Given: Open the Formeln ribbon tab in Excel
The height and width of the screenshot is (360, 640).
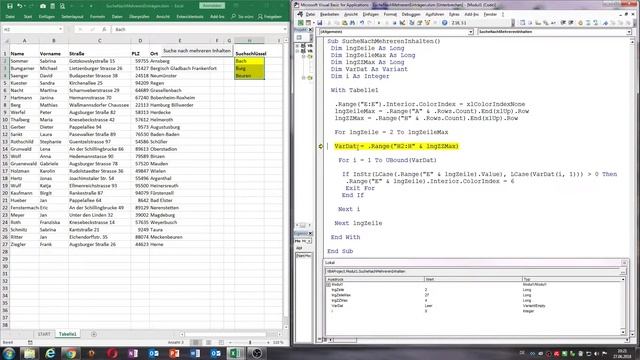Looking at the screenshot, I should click(x=97, y=17).
